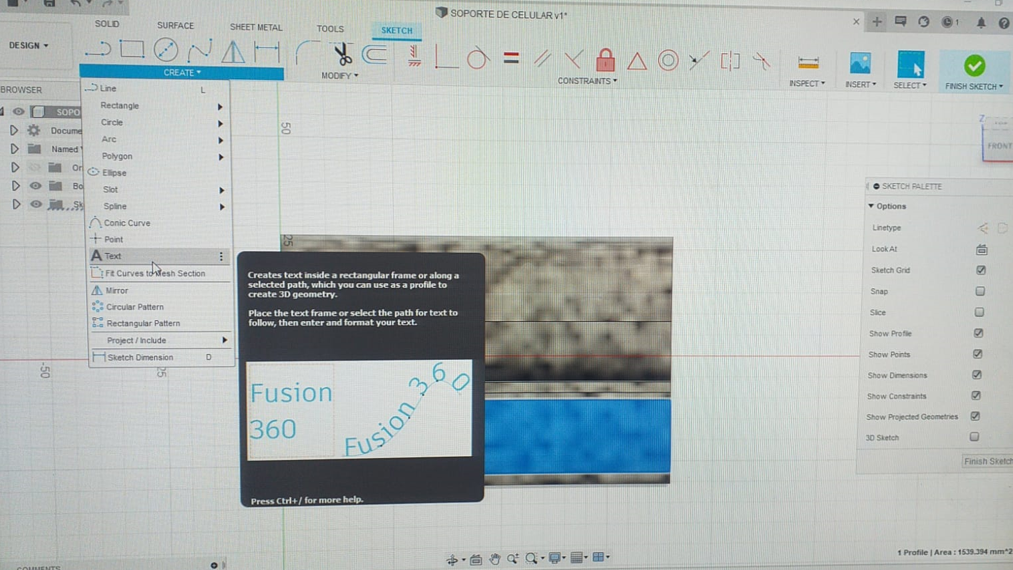Click the Insert image icon

(860, 63)
